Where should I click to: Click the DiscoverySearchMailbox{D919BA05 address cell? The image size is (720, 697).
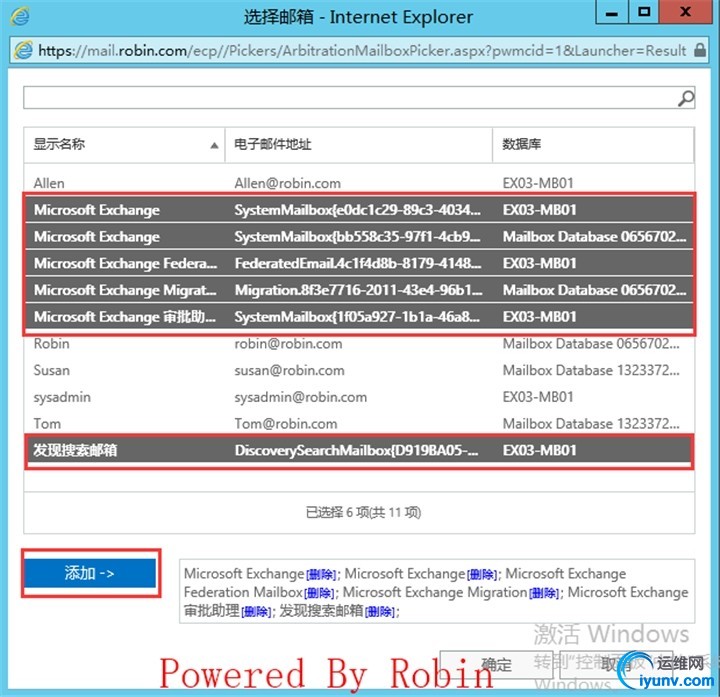coord(356,450)
